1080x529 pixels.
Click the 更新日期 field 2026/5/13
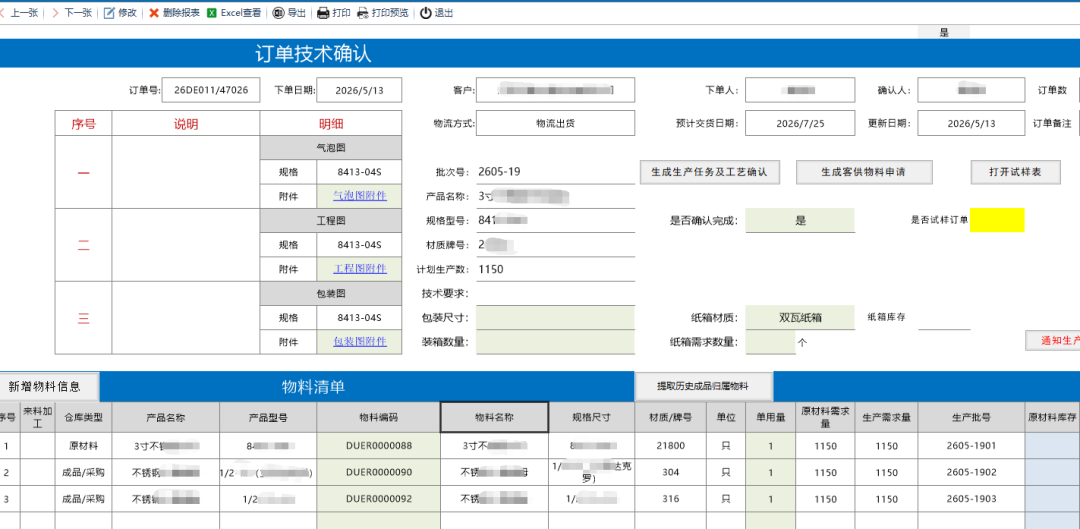(971, 124)
